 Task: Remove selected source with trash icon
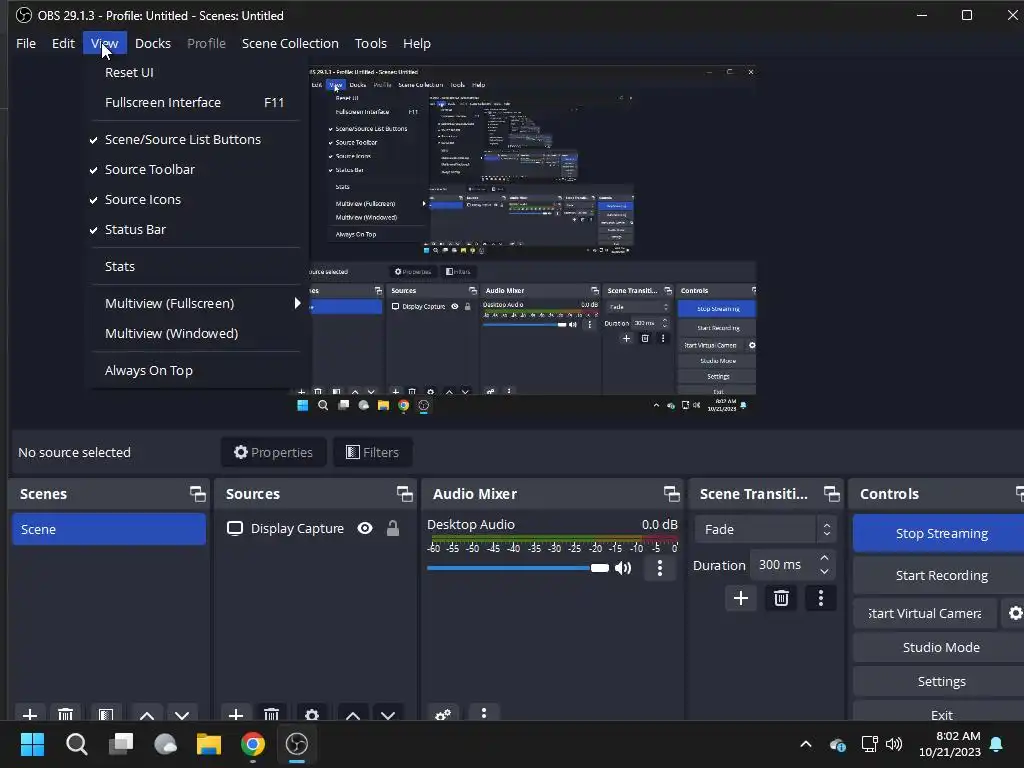271,714
